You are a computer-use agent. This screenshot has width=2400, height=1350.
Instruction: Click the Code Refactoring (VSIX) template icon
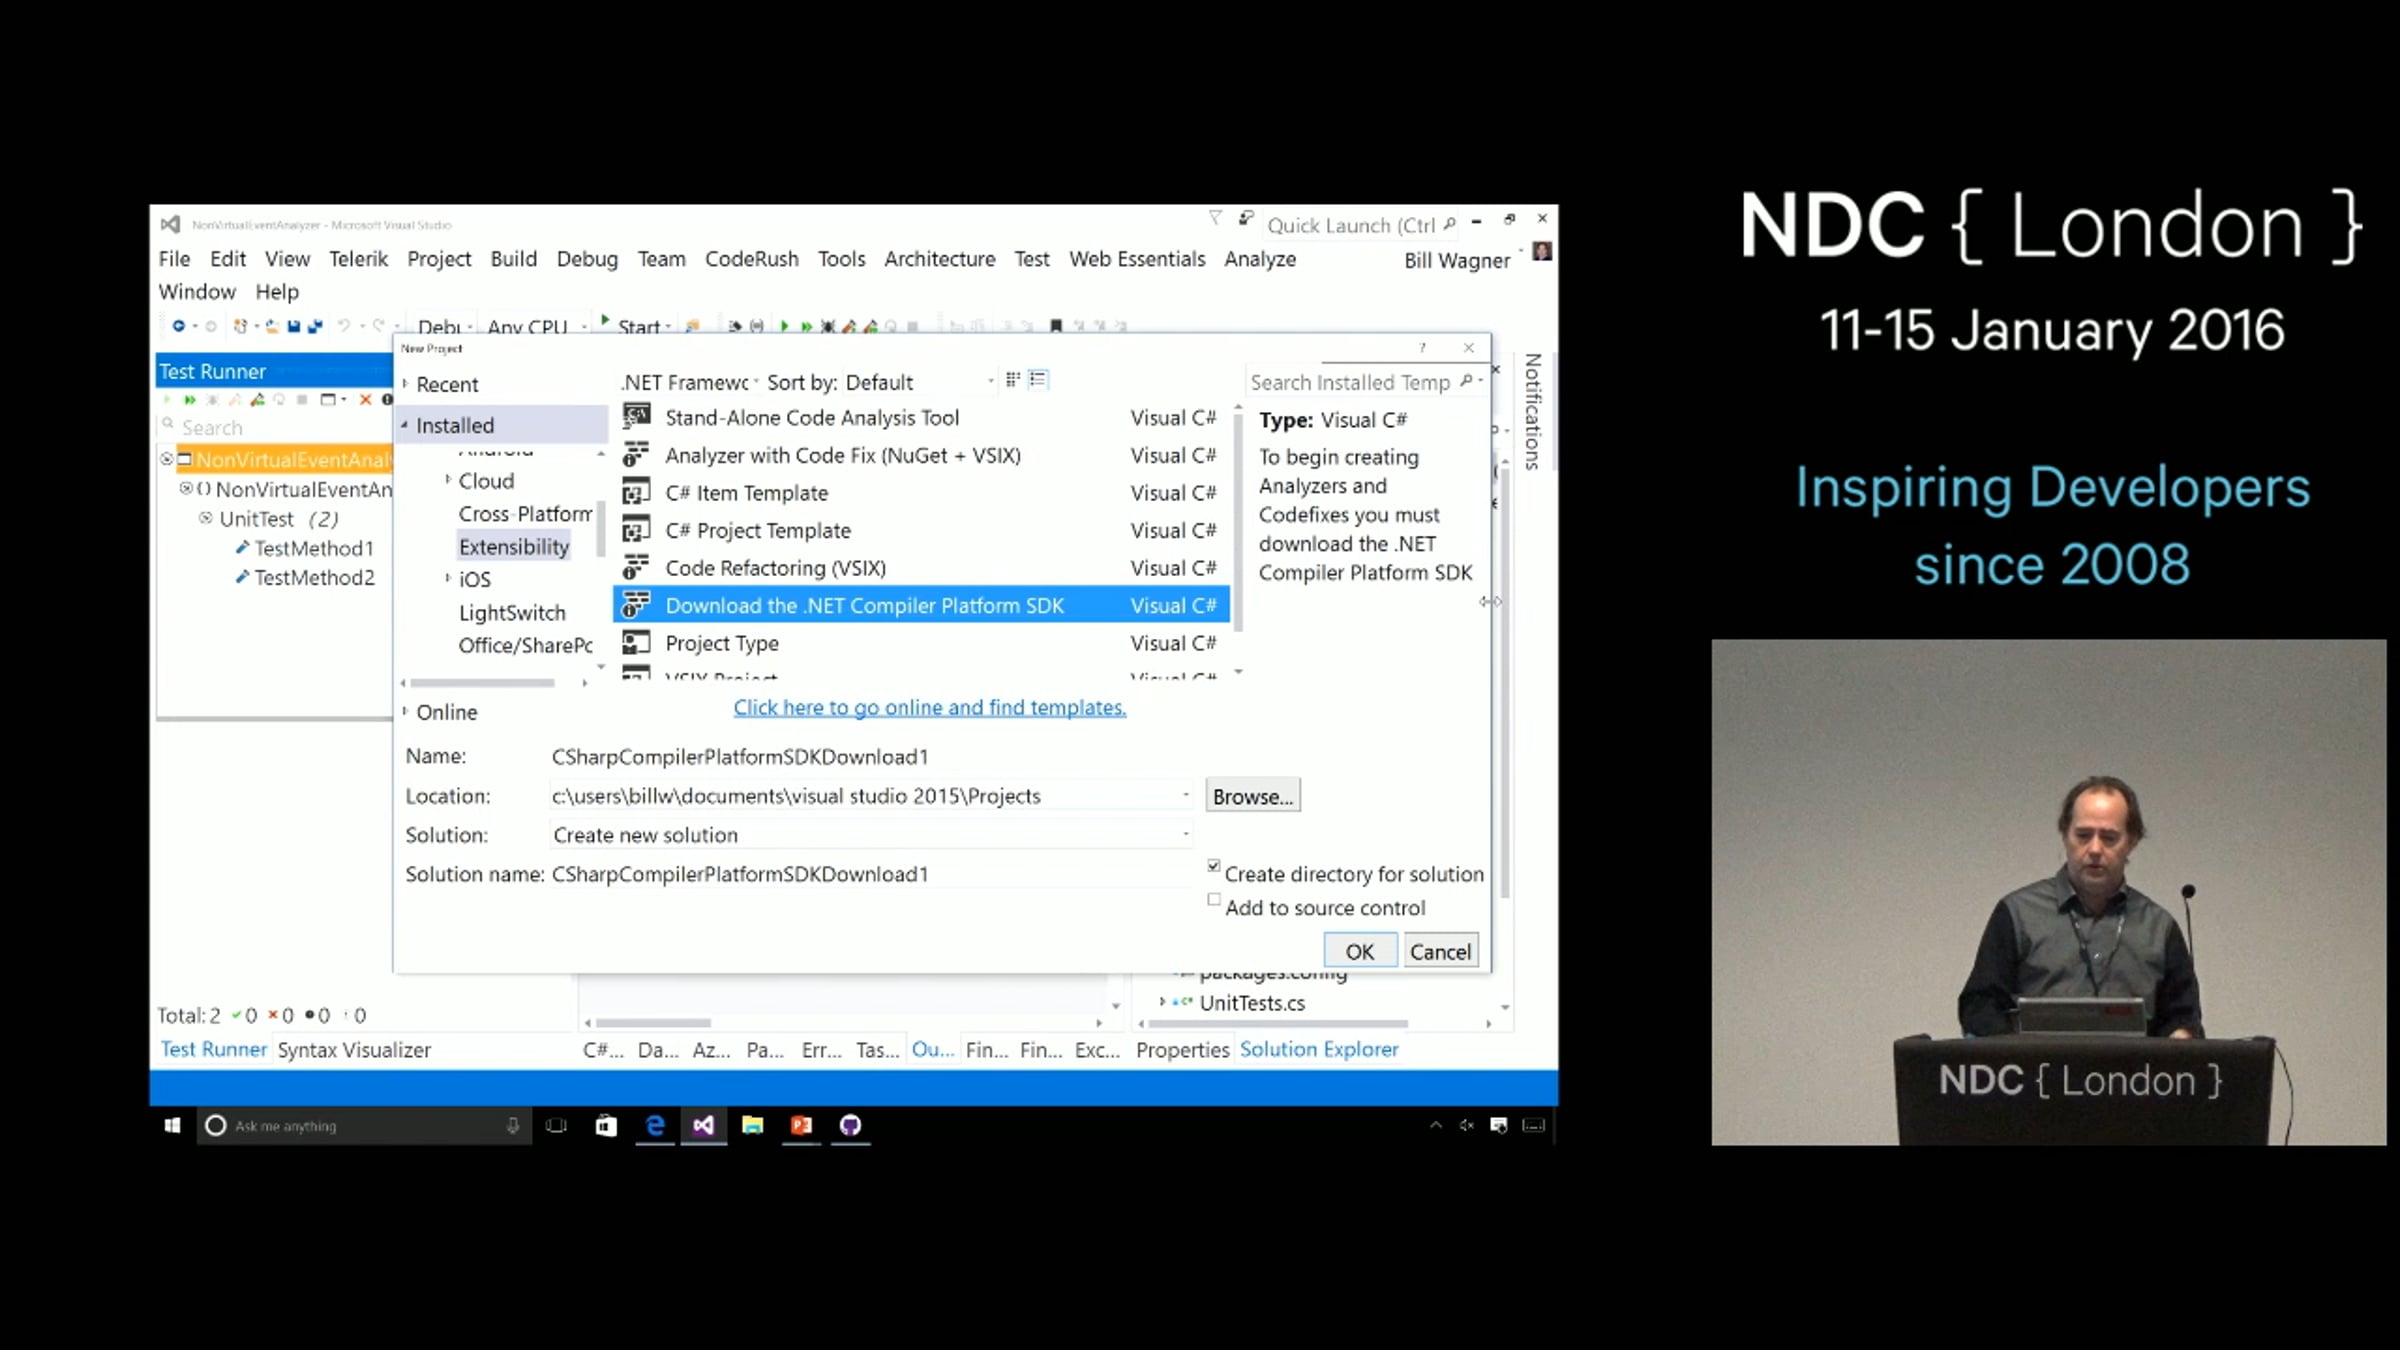tap(637, 567)
